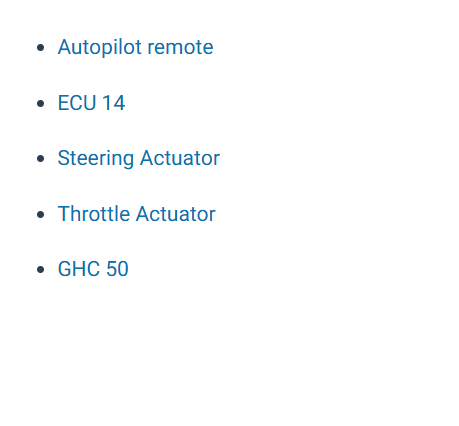
Task: Click the bullet beside Steering Actuator
Action: point(41,159)
